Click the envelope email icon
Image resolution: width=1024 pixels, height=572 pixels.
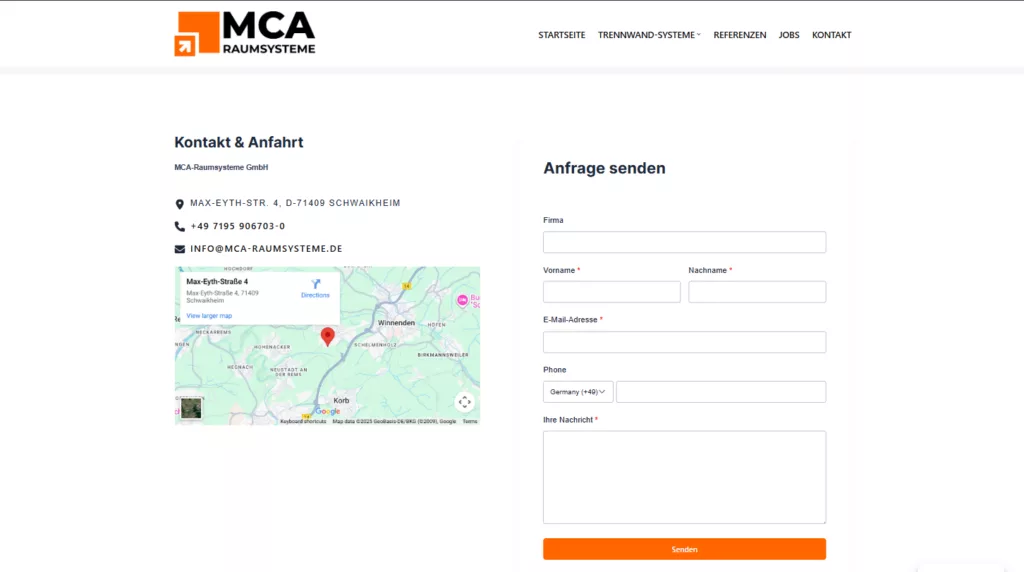pos(180,249)
